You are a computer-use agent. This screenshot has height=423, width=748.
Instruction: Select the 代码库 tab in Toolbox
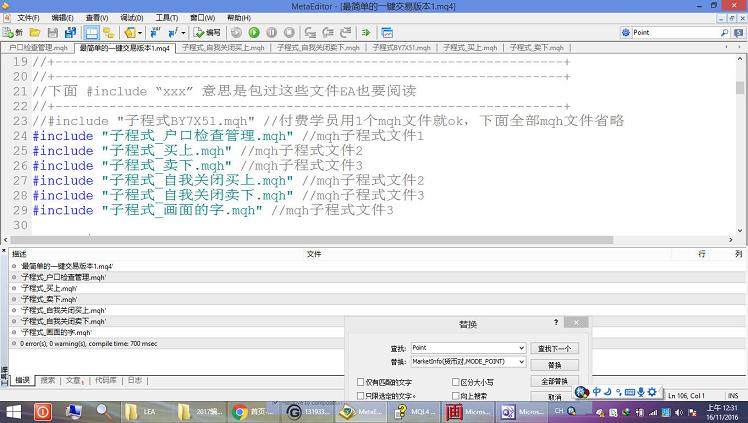point(105,380)
